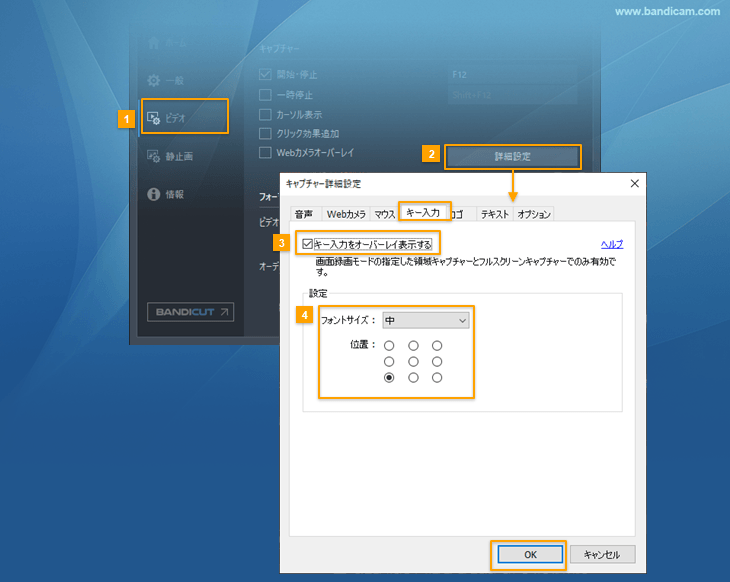Select center position radio button

pos(413,361)
